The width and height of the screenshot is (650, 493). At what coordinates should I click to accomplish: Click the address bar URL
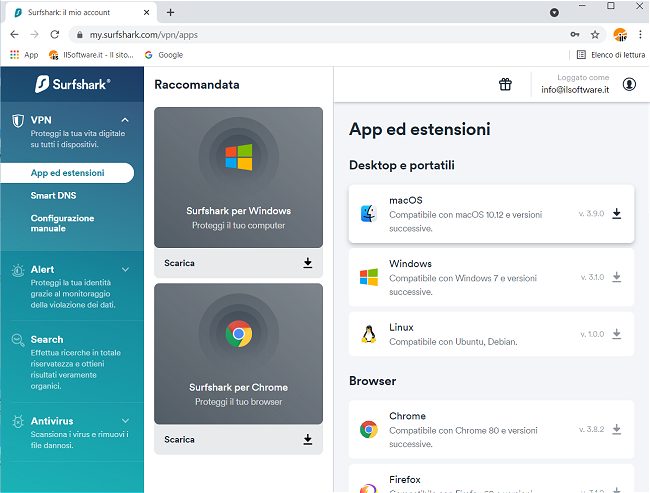143,35
